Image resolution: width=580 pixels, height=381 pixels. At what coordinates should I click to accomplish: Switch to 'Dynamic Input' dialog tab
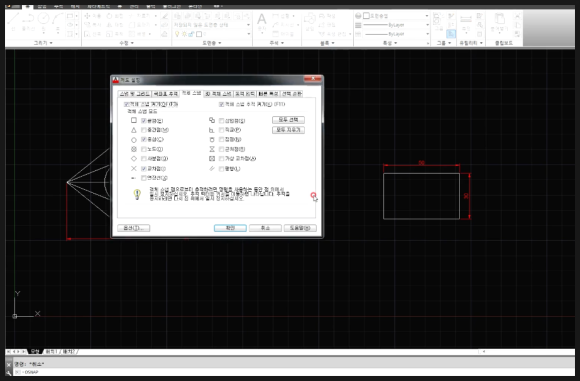[245, 94]
